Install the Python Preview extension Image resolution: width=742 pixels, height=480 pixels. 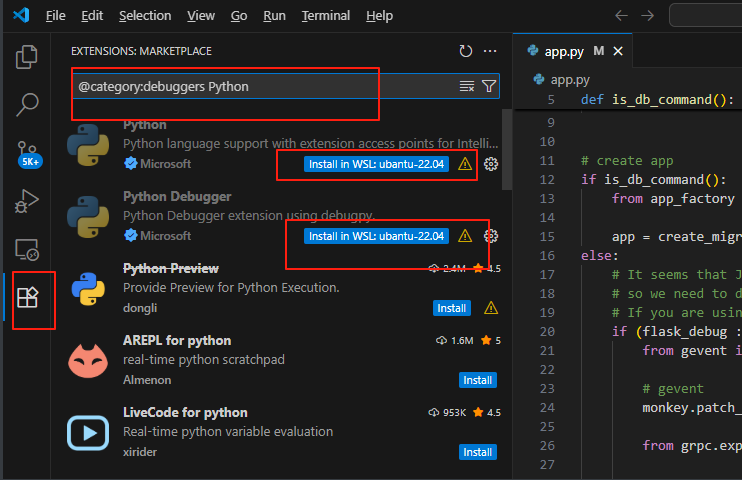(x=451, y=308)
